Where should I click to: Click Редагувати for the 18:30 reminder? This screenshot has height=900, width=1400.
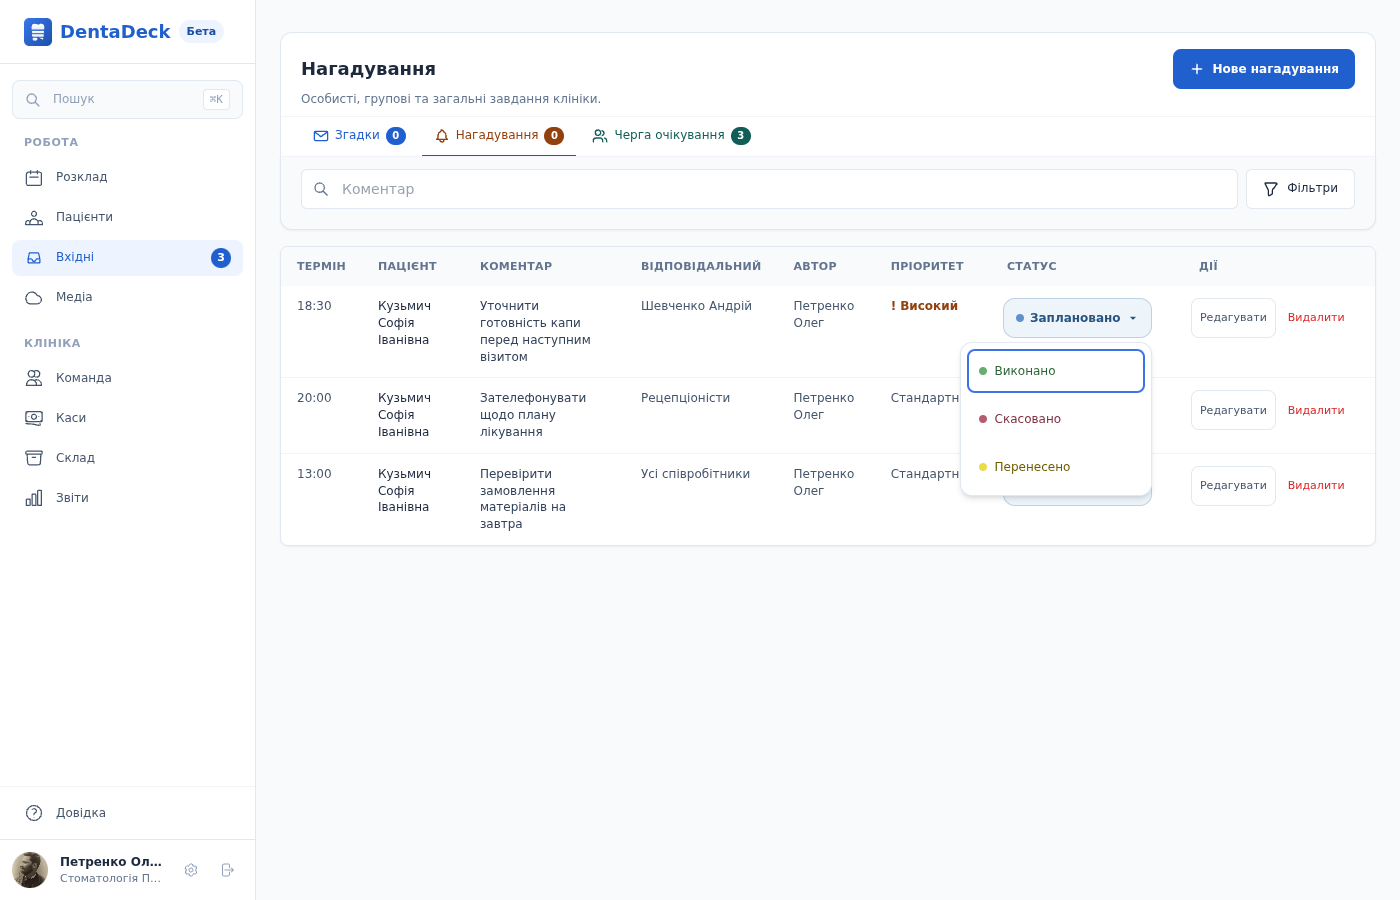[1233, 318]
